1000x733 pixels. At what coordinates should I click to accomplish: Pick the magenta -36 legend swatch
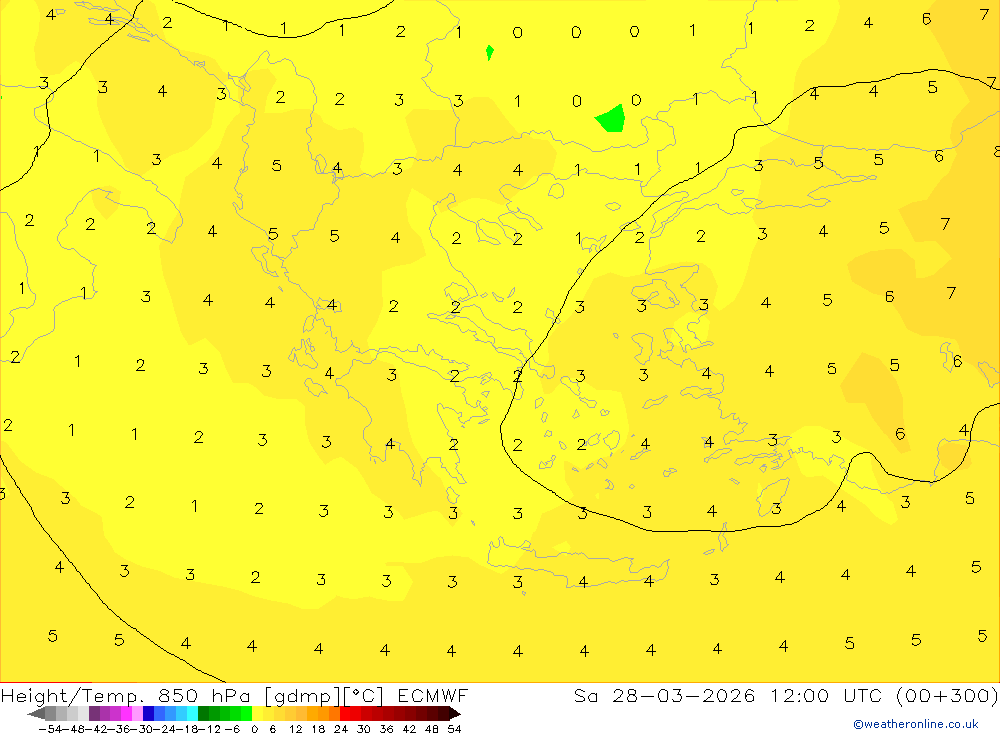click(x=126, y=713)
